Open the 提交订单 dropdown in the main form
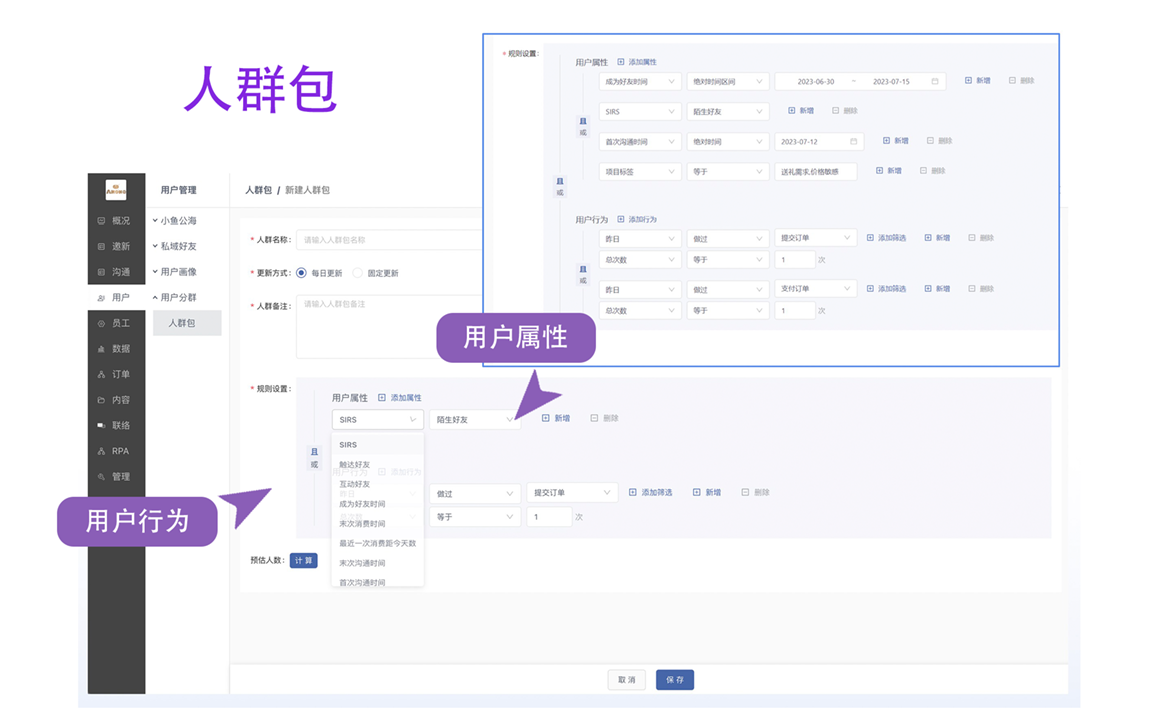The width and height of the screenshot is (1152, 720). point(570,493)
